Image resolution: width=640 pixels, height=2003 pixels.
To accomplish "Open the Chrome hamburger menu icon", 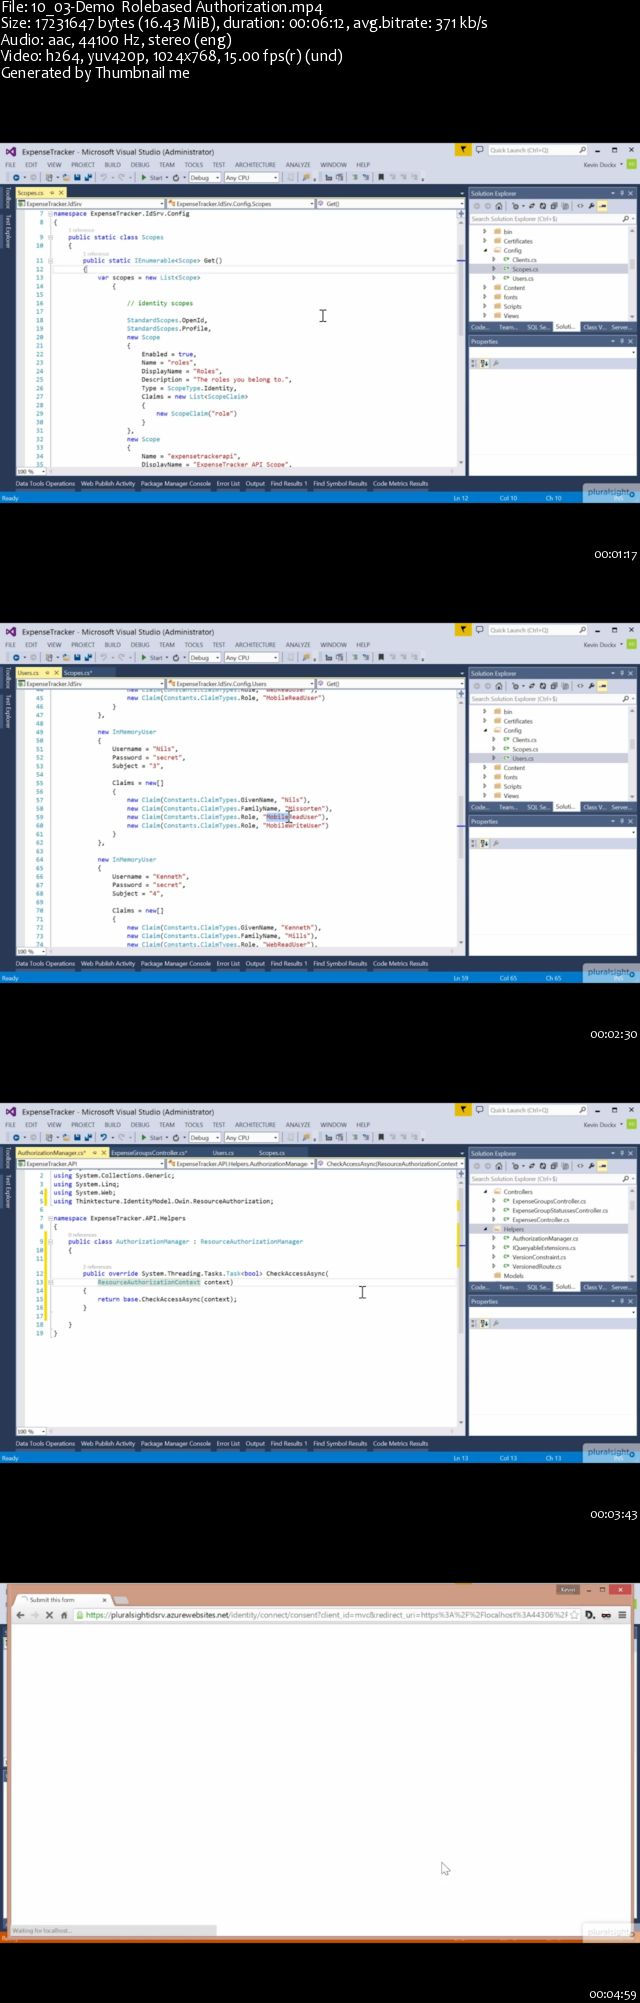I will [x=622, y=1615].
